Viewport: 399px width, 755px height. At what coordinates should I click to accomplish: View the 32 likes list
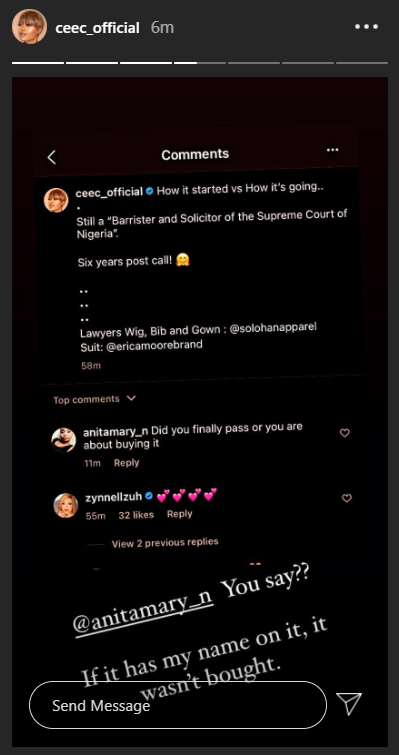click(136, 515)
